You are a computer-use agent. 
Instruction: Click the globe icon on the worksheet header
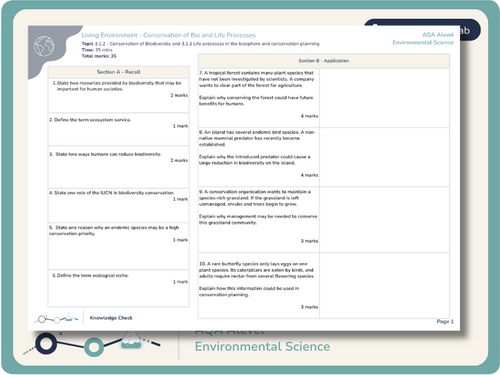click(x=44, y=46)
